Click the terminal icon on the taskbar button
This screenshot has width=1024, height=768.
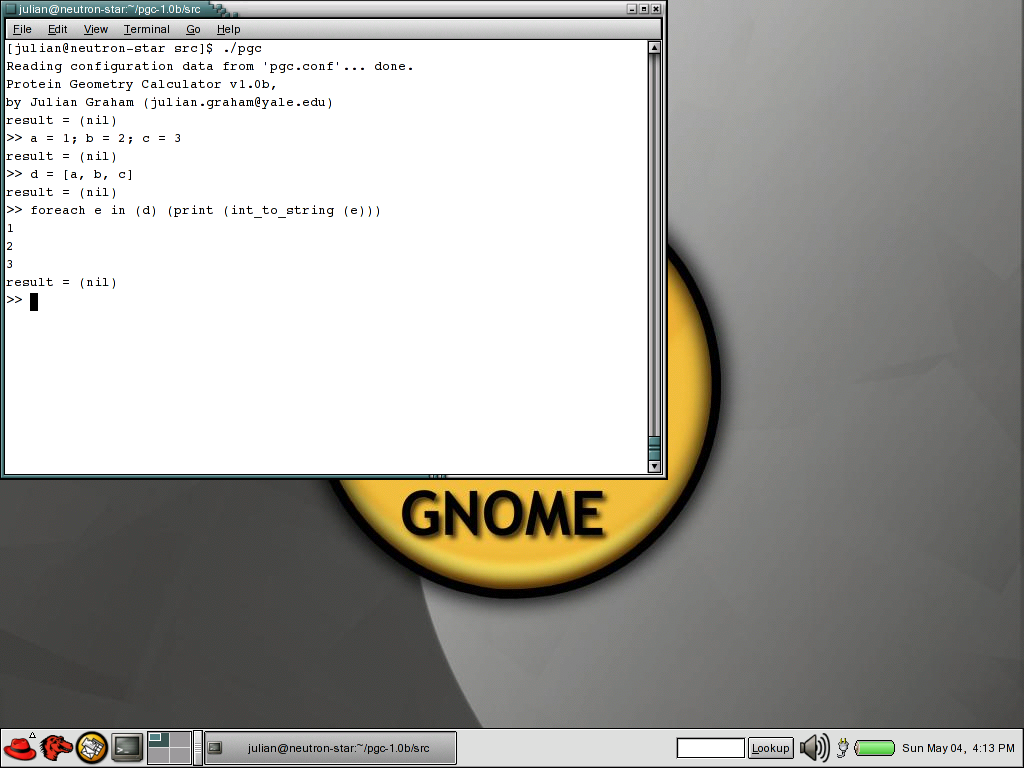(x=215, y=748)
